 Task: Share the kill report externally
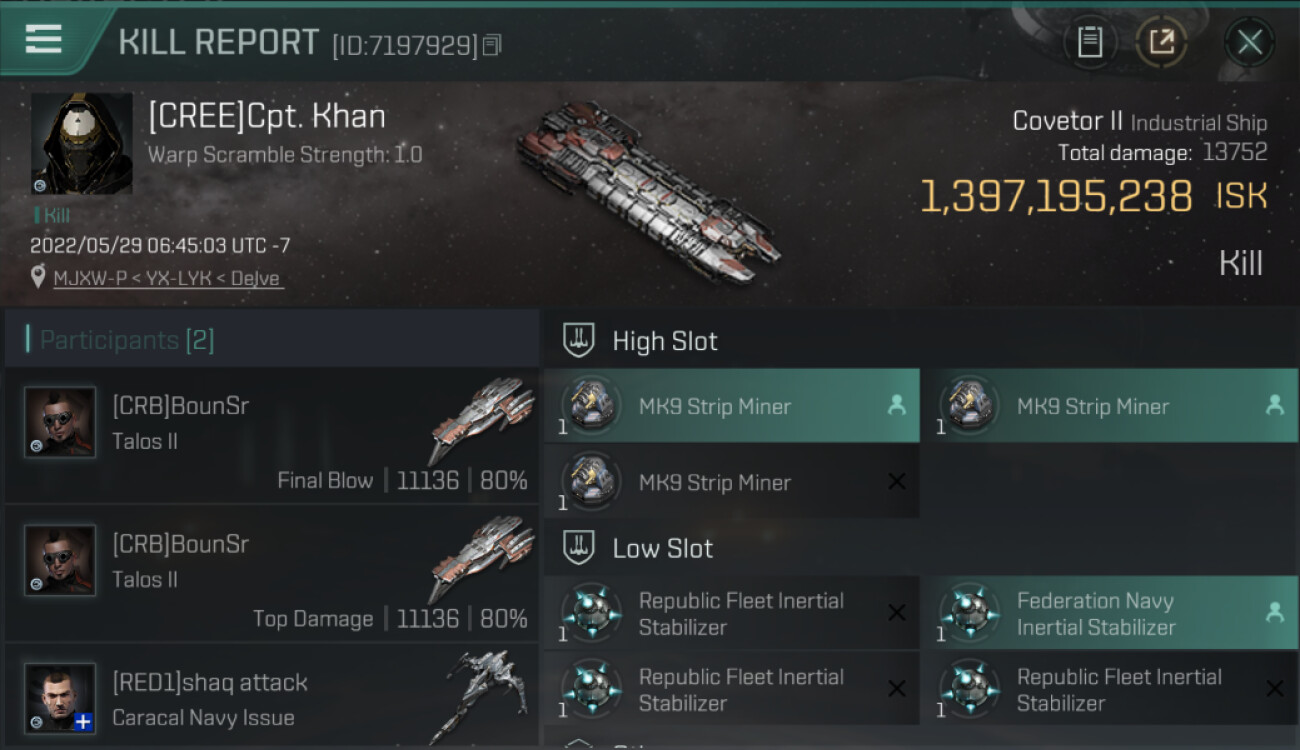1161,42
